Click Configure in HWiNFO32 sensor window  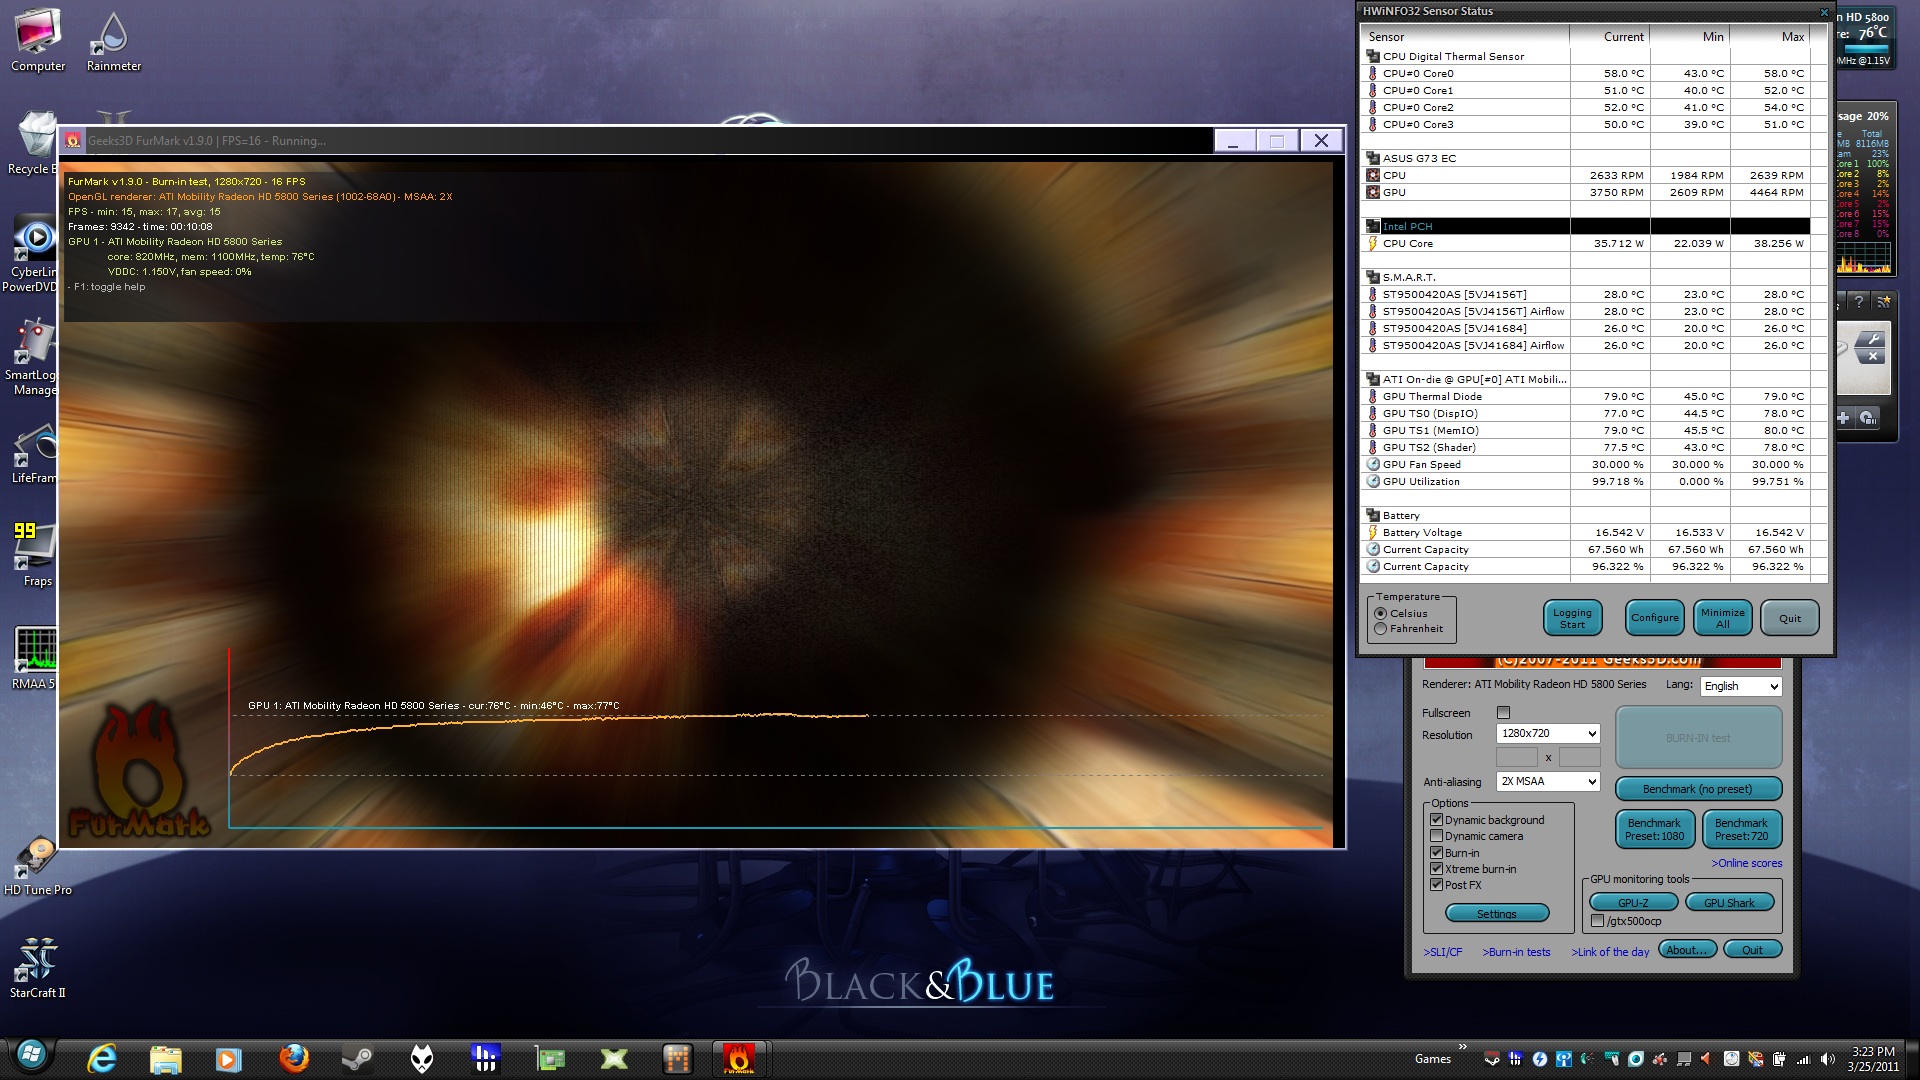pyautogui.click(x=1655, y=618)
